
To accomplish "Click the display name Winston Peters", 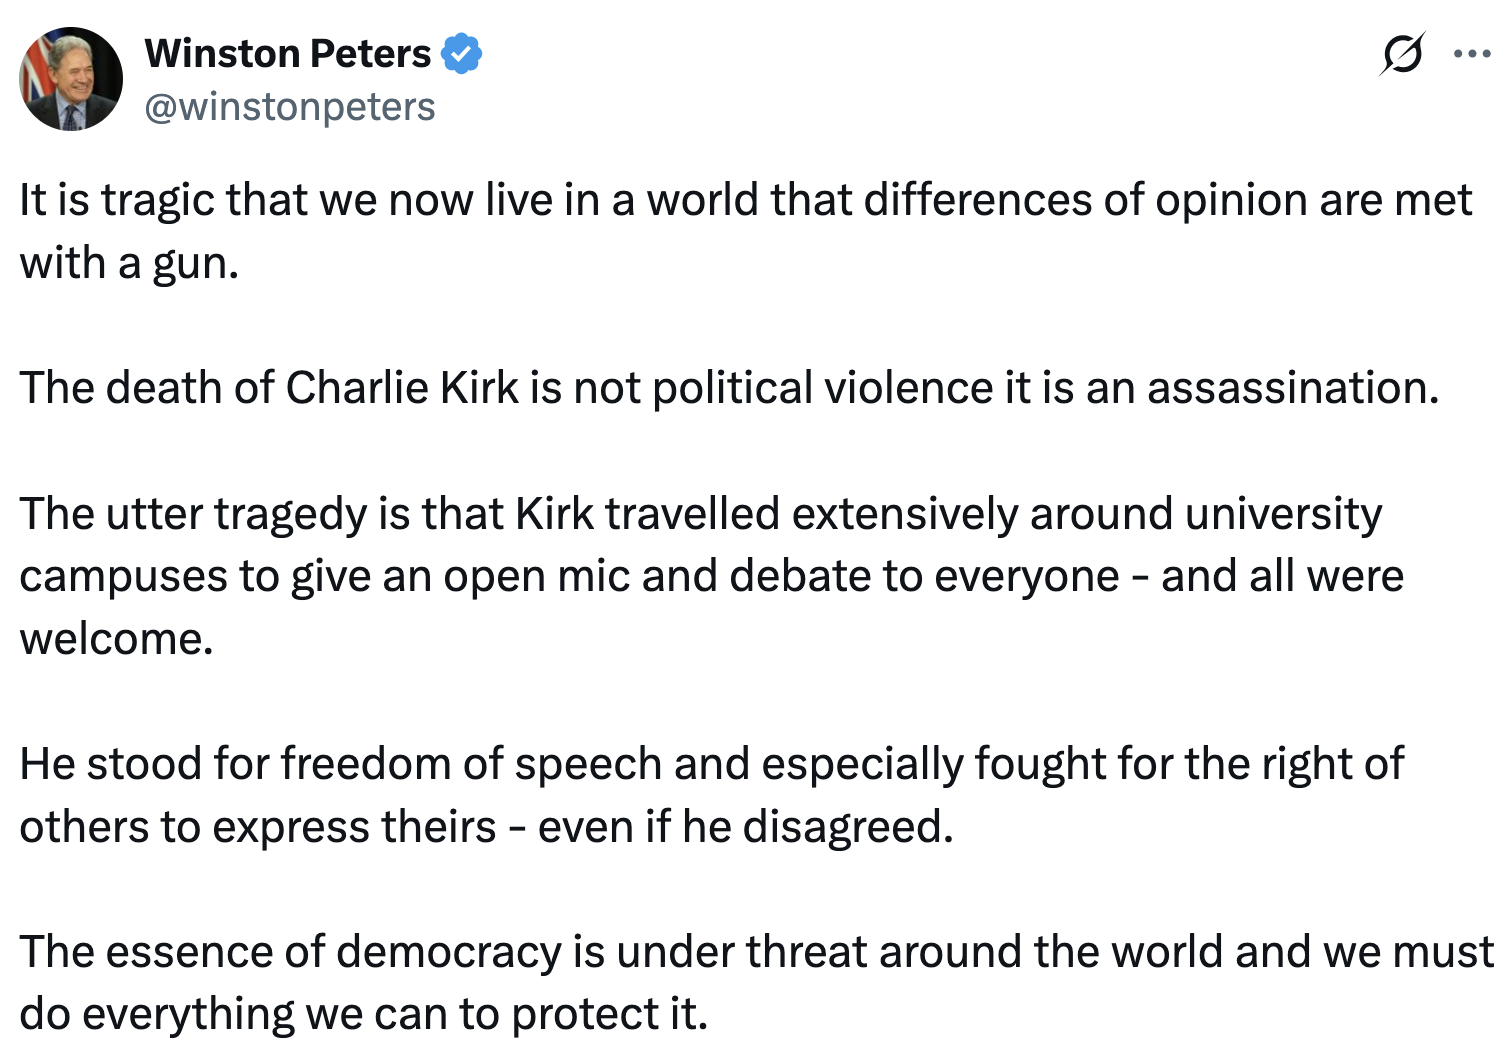I will 288,54.
